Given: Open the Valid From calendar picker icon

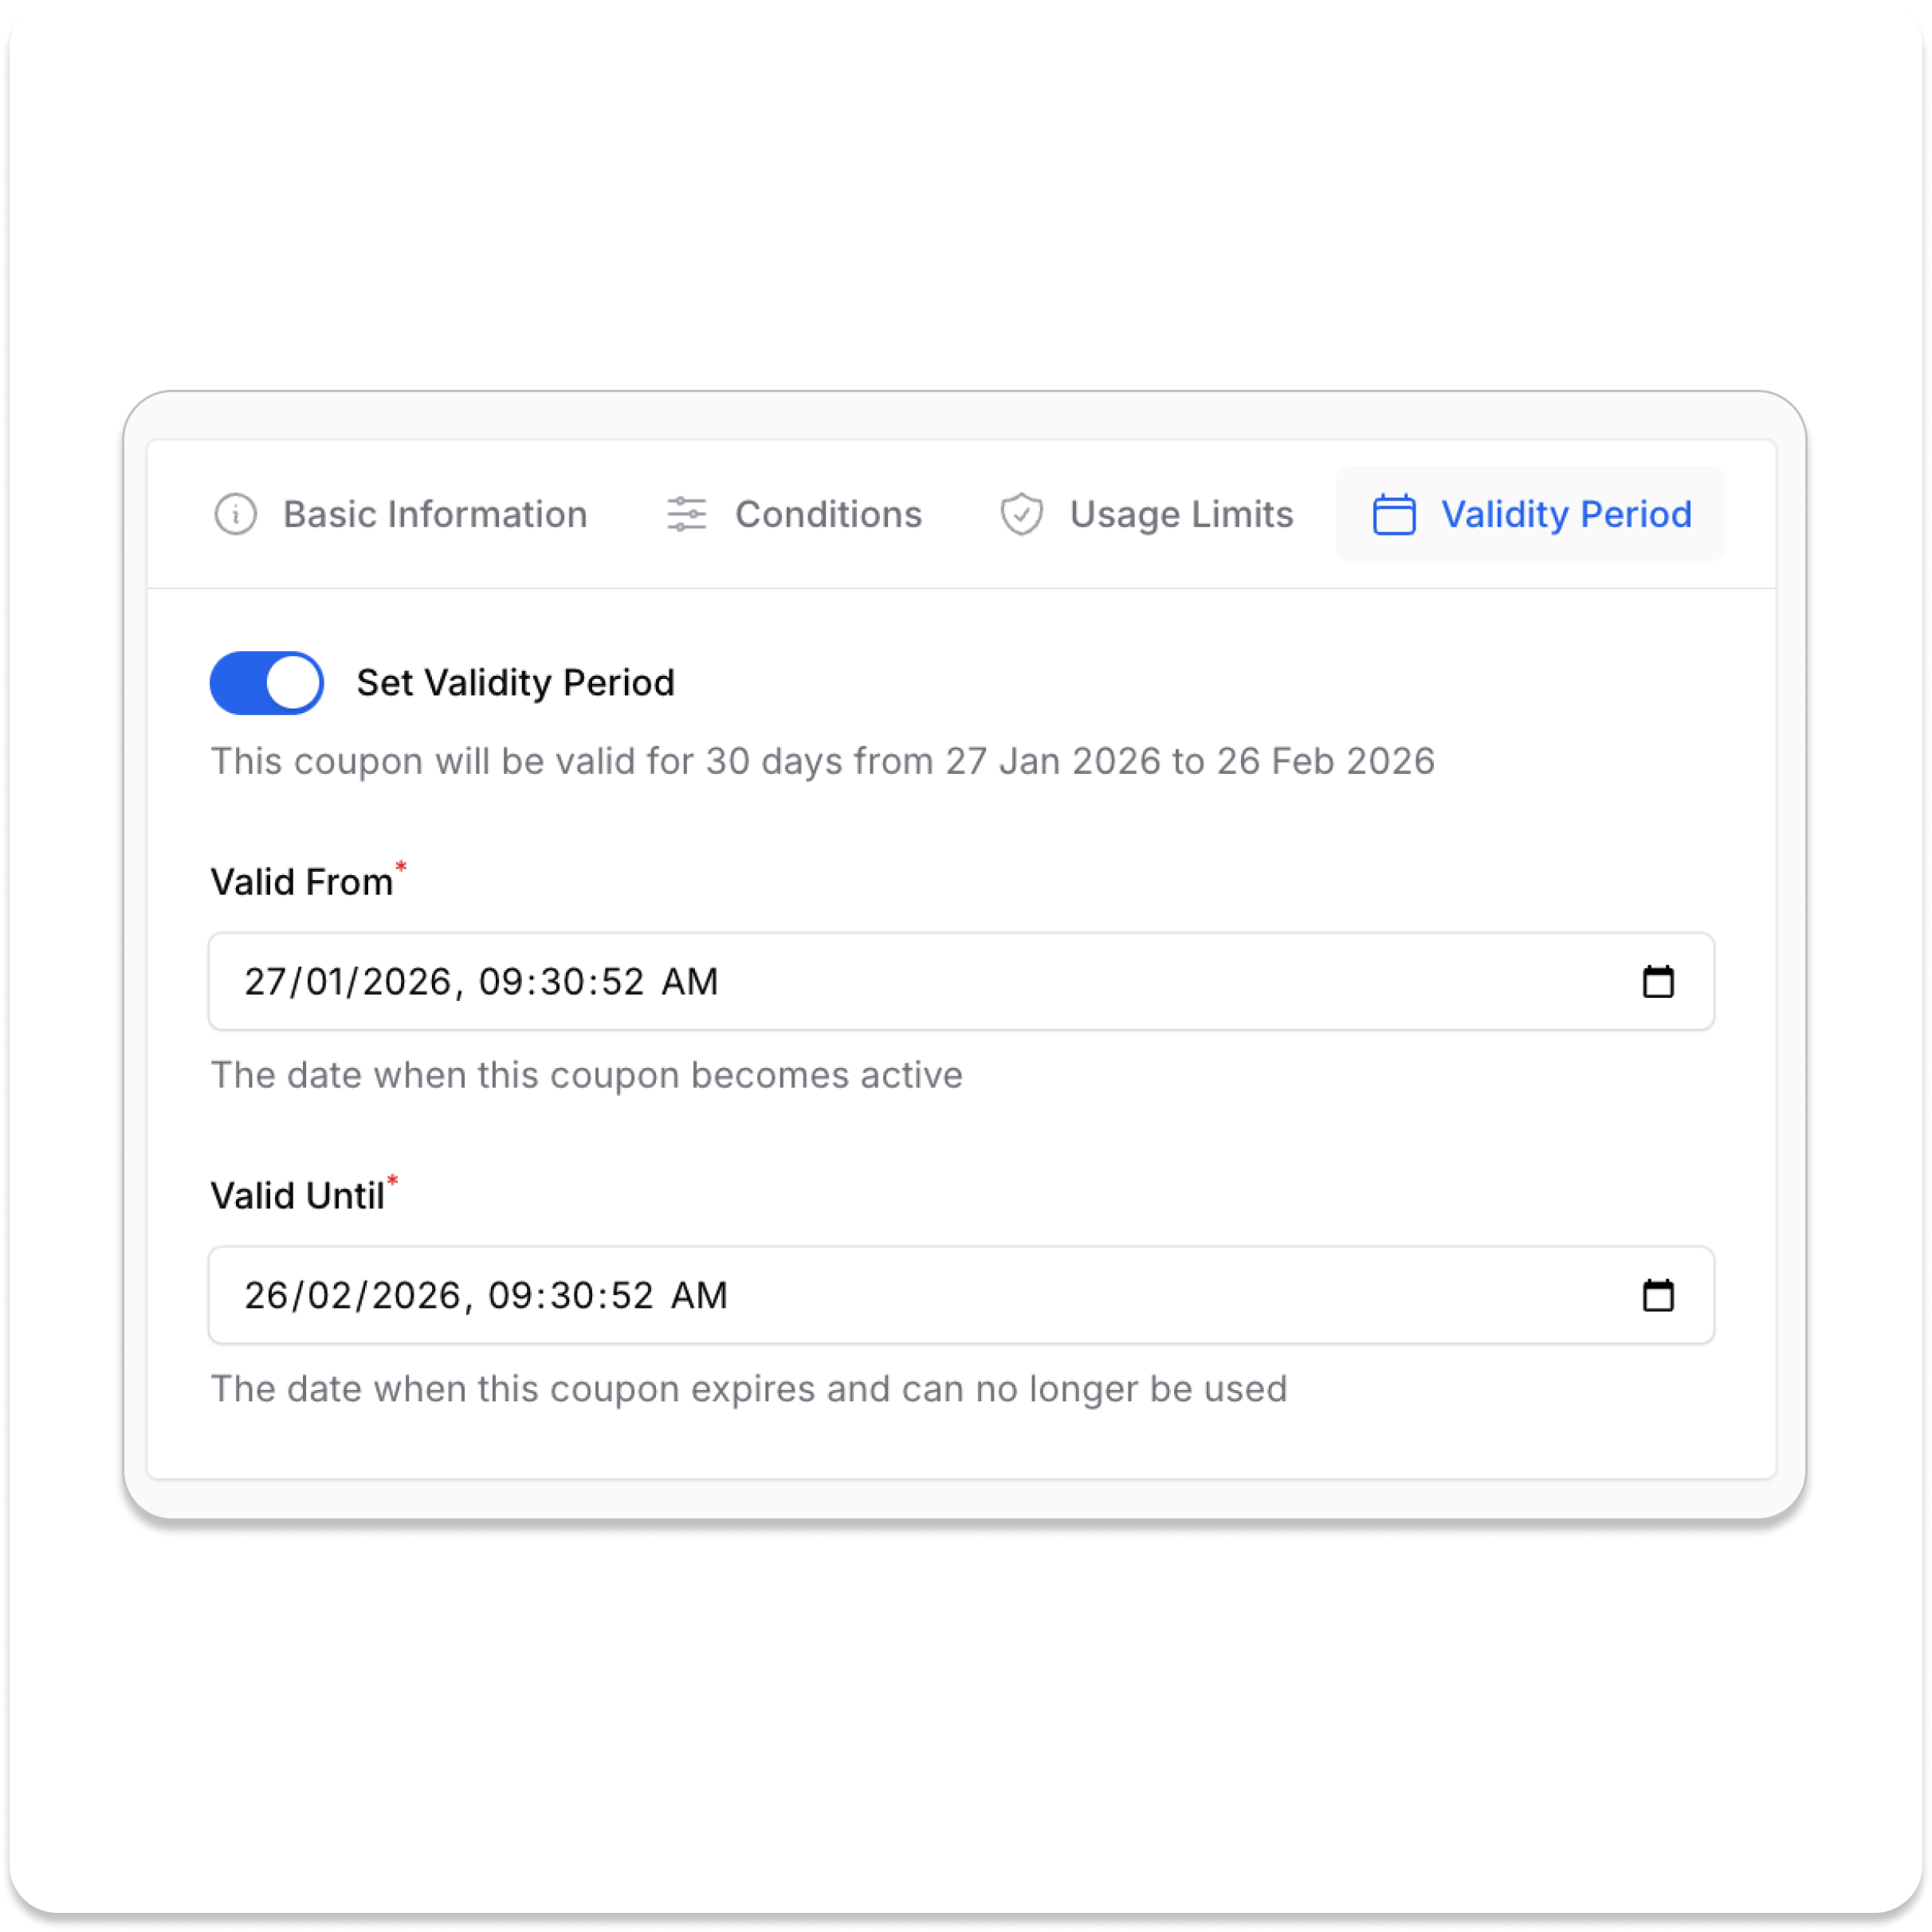Looking at the screenshot, I should [1658, 982].
